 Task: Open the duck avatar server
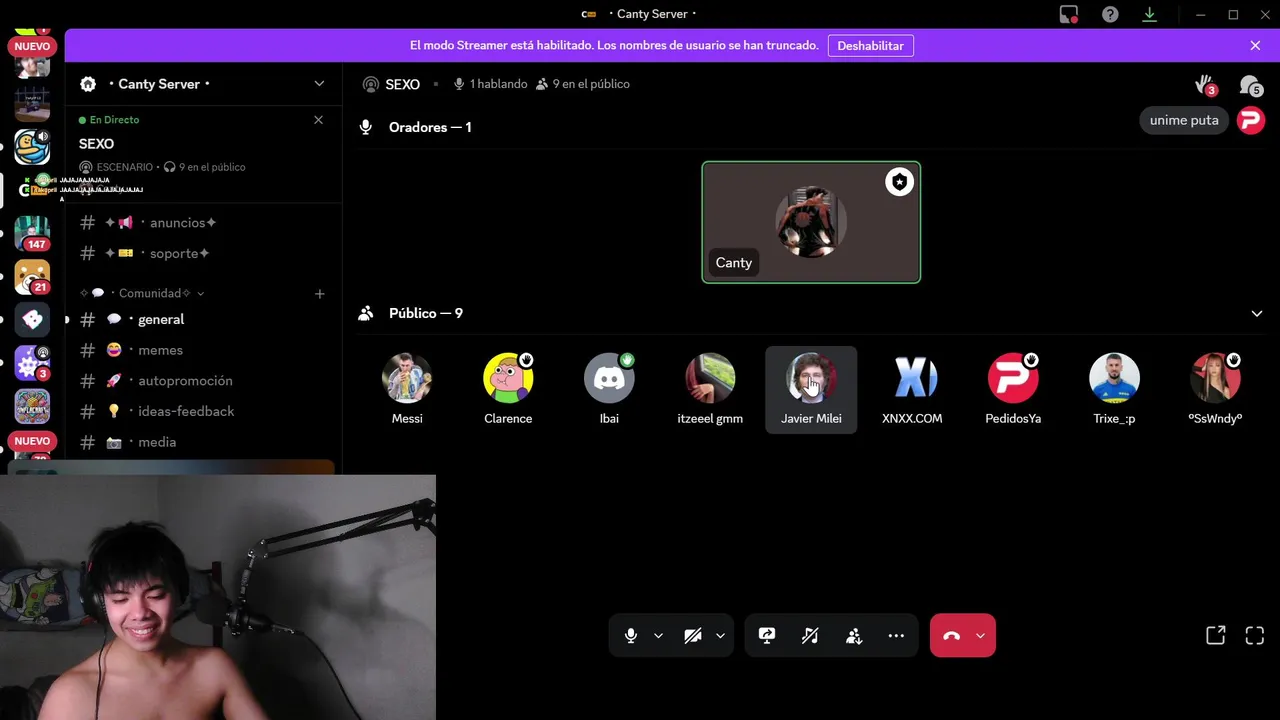(32, 147)
